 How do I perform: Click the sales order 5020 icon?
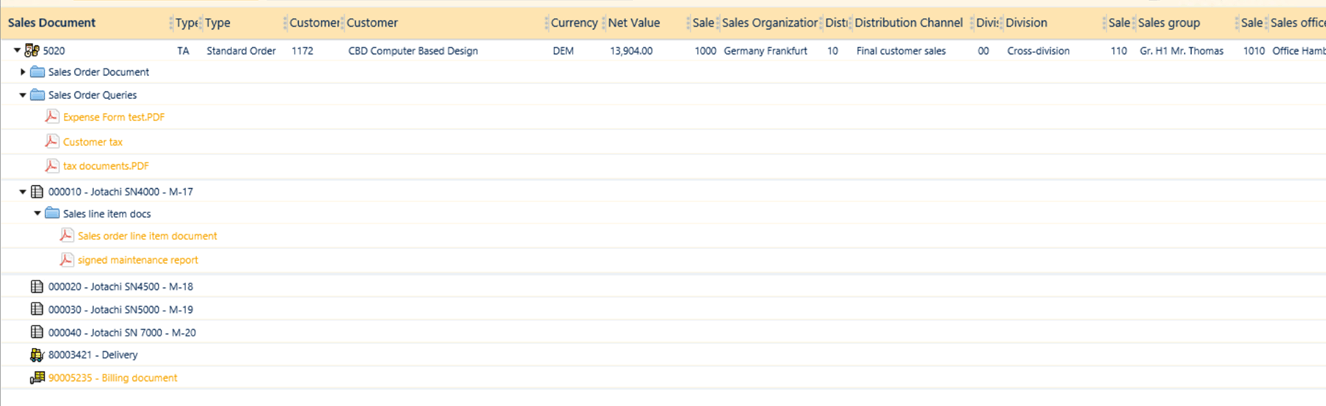click(x=32, y=51)
